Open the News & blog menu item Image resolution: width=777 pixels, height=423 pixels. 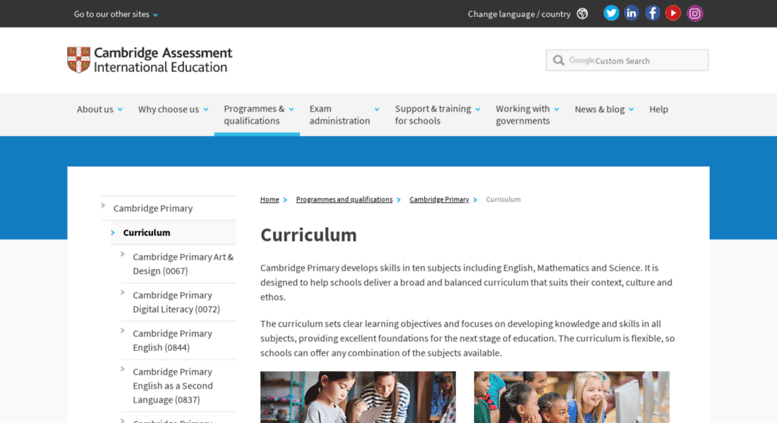coord(600,109)
